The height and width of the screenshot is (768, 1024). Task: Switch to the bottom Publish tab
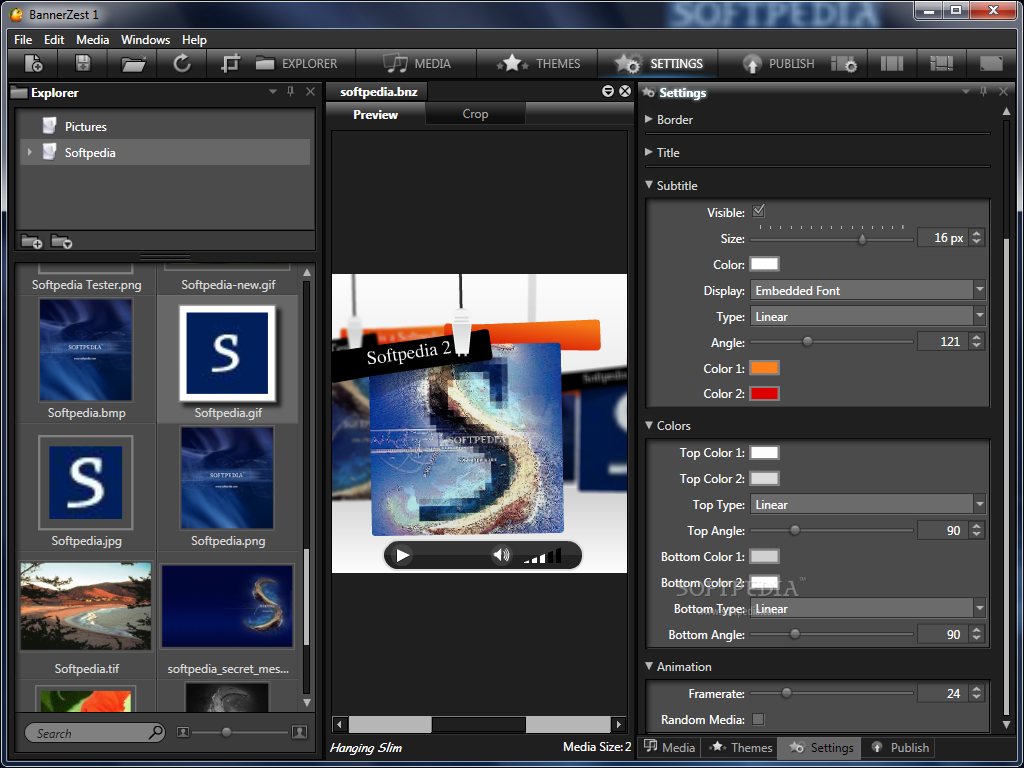pos(900,747)
